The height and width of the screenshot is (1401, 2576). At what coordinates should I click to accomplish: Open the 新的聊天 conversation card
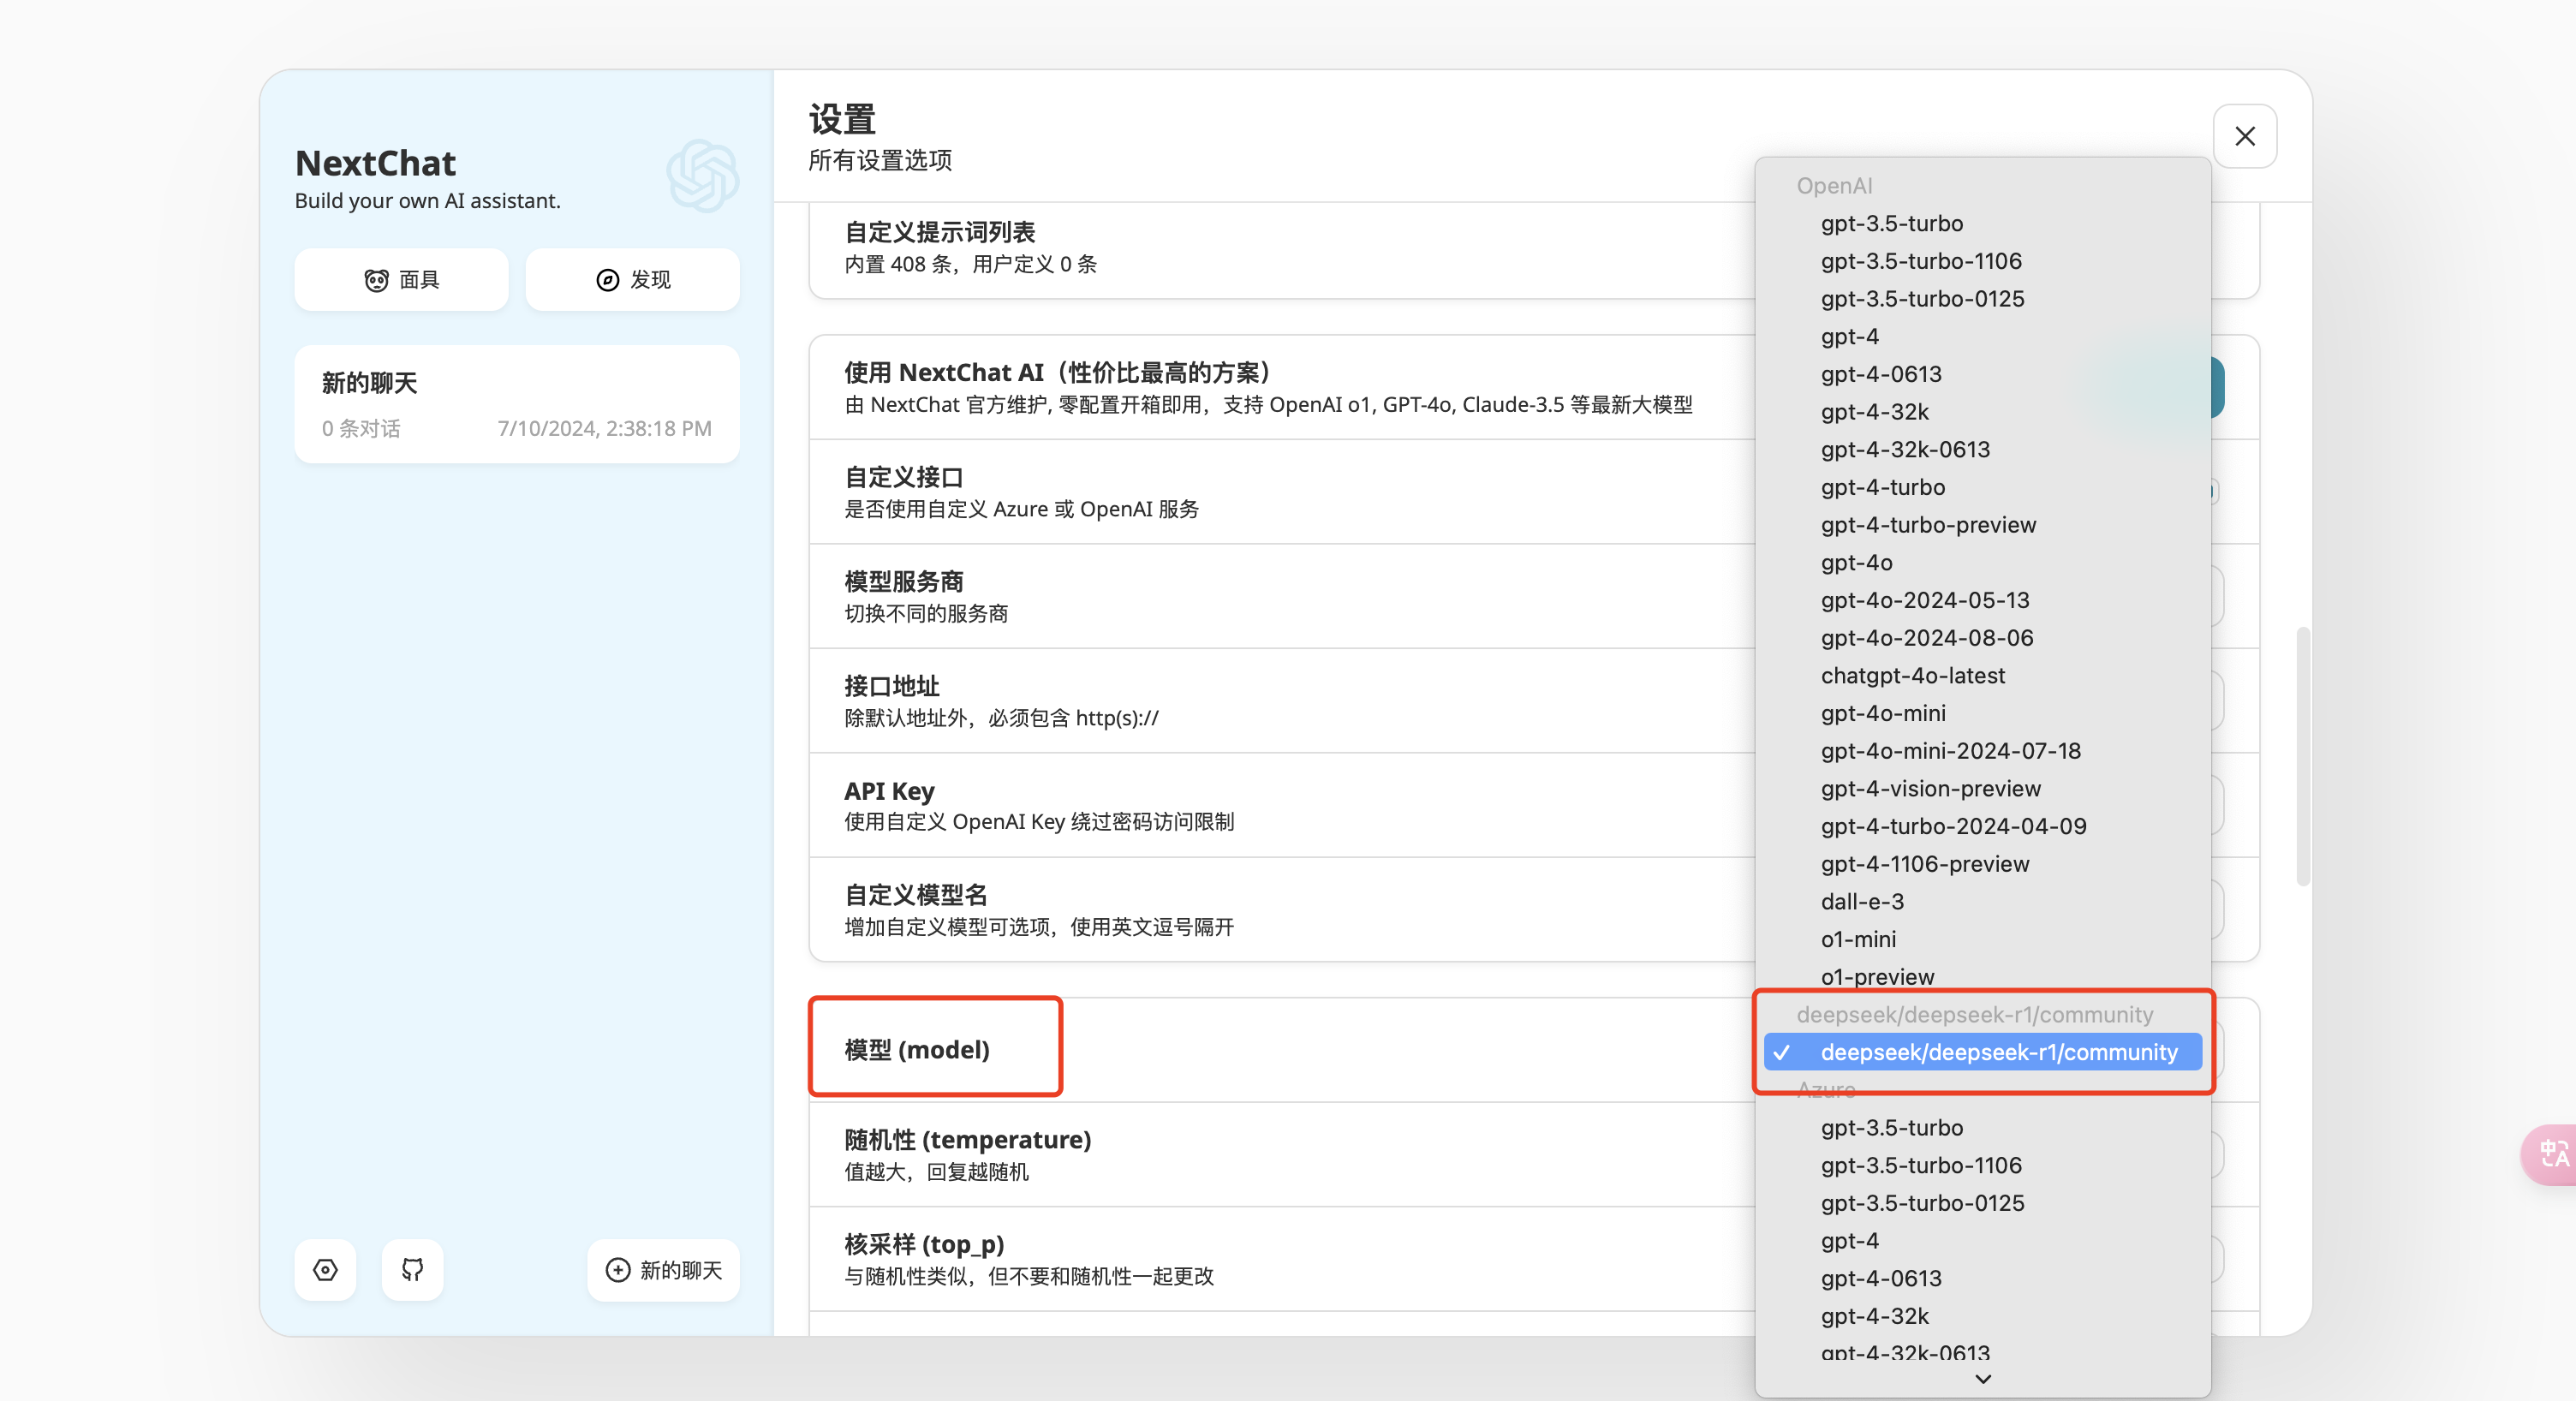point(517,404)
